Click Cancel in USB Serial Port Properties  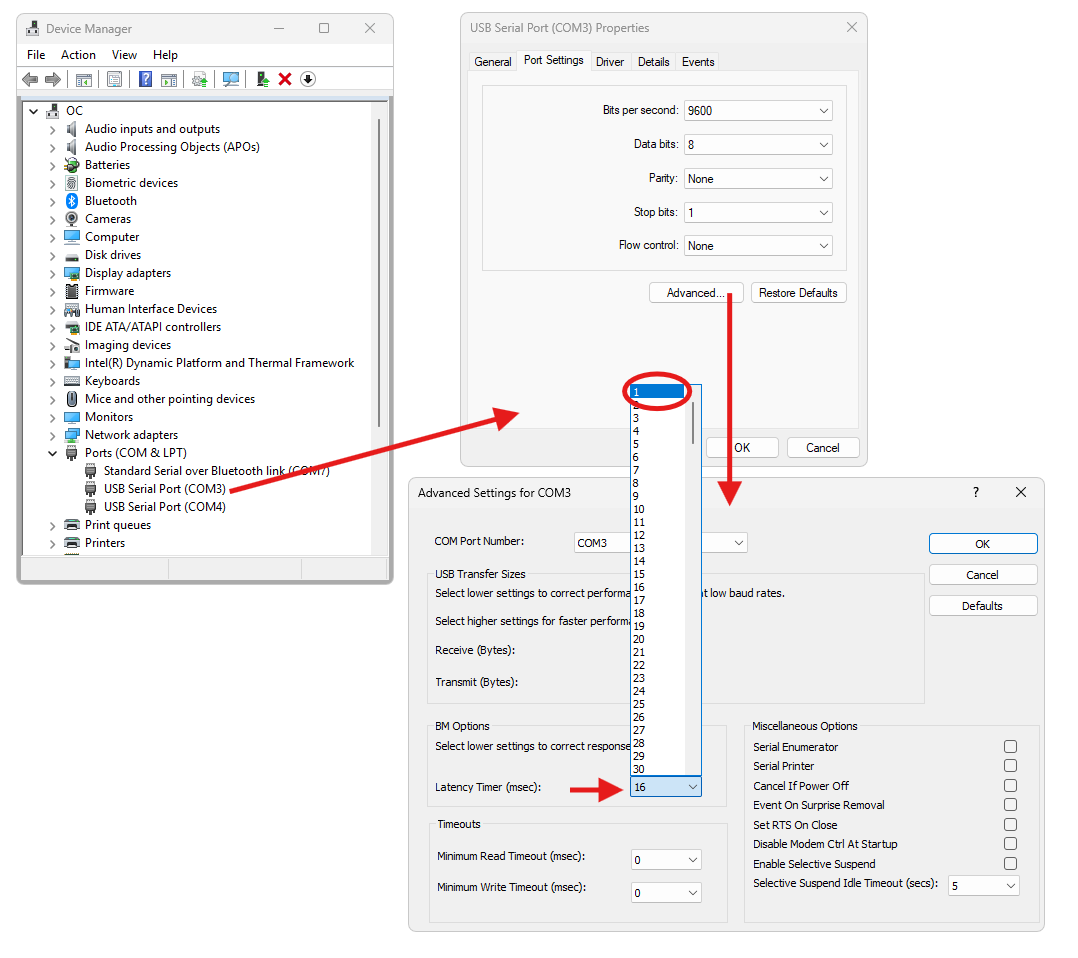pos(823,448)
